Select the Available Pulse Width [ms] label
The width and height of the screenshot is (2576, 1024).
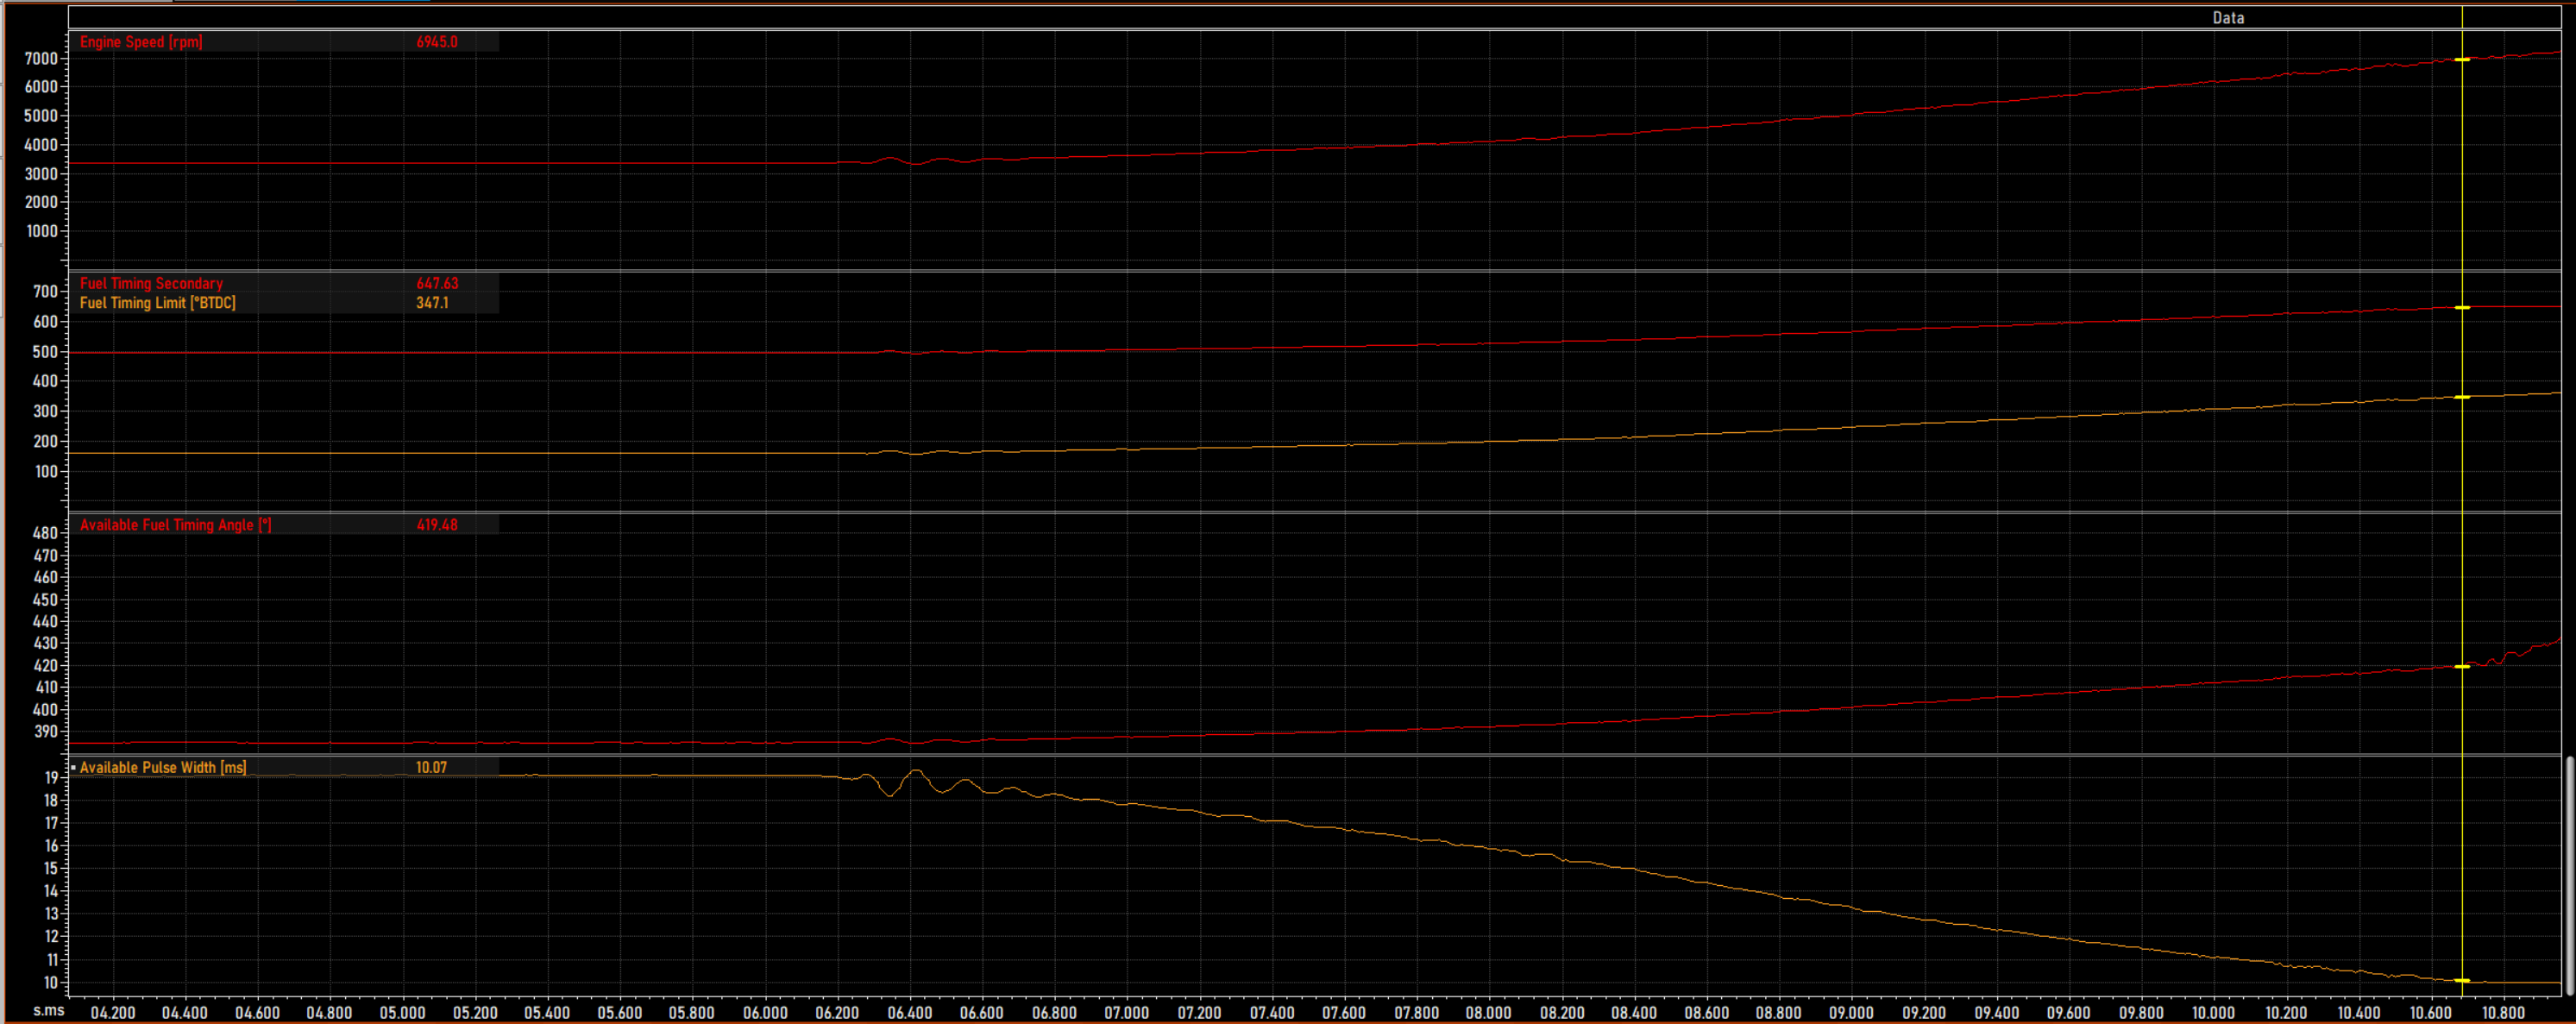pyautogui.click(x=163, y=768)
